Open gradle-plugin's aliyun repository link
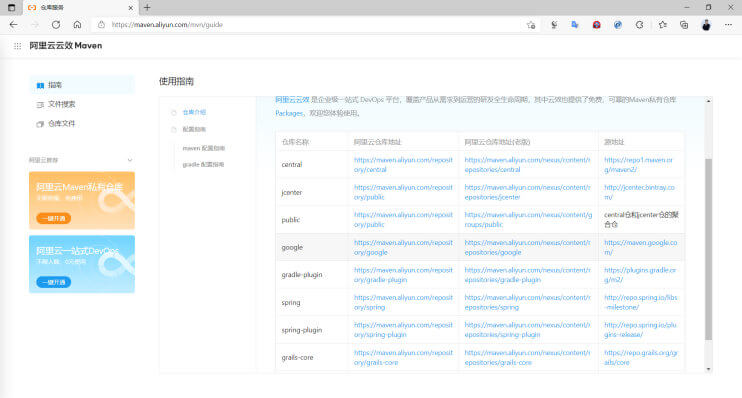 [403, 275]
